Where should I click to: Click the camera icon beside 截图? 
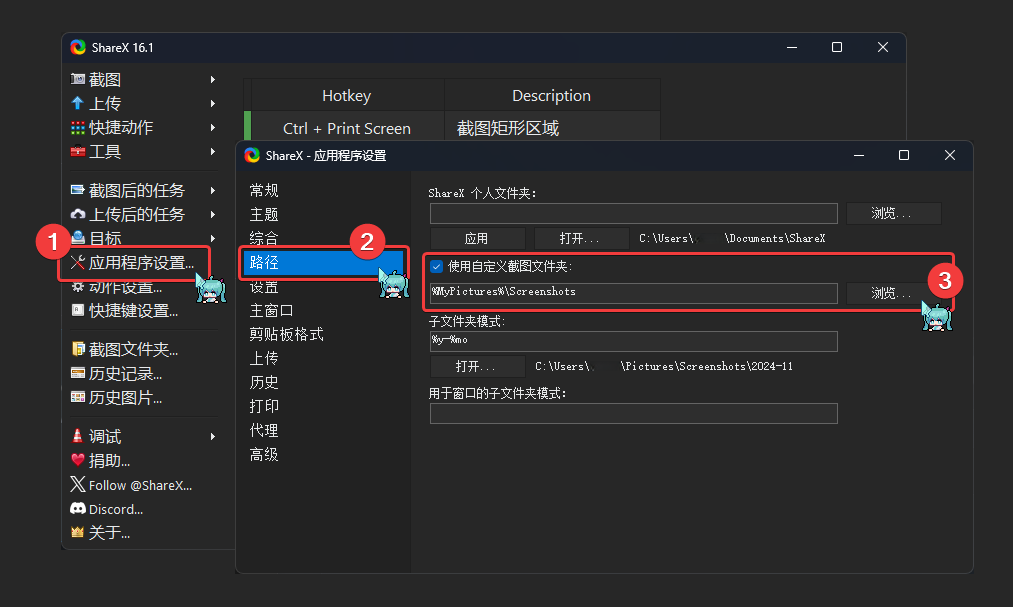point(78,79)
